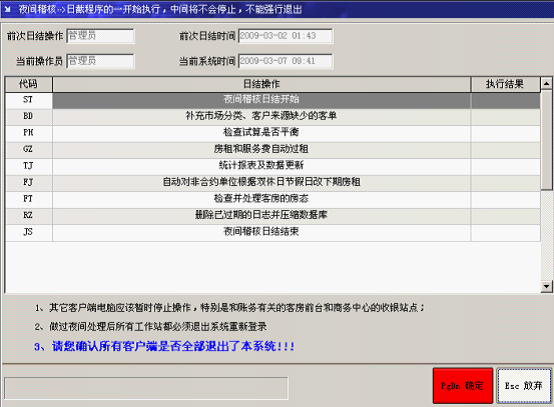
Task: Click the 代码 column header
Action: pos(28,84)
